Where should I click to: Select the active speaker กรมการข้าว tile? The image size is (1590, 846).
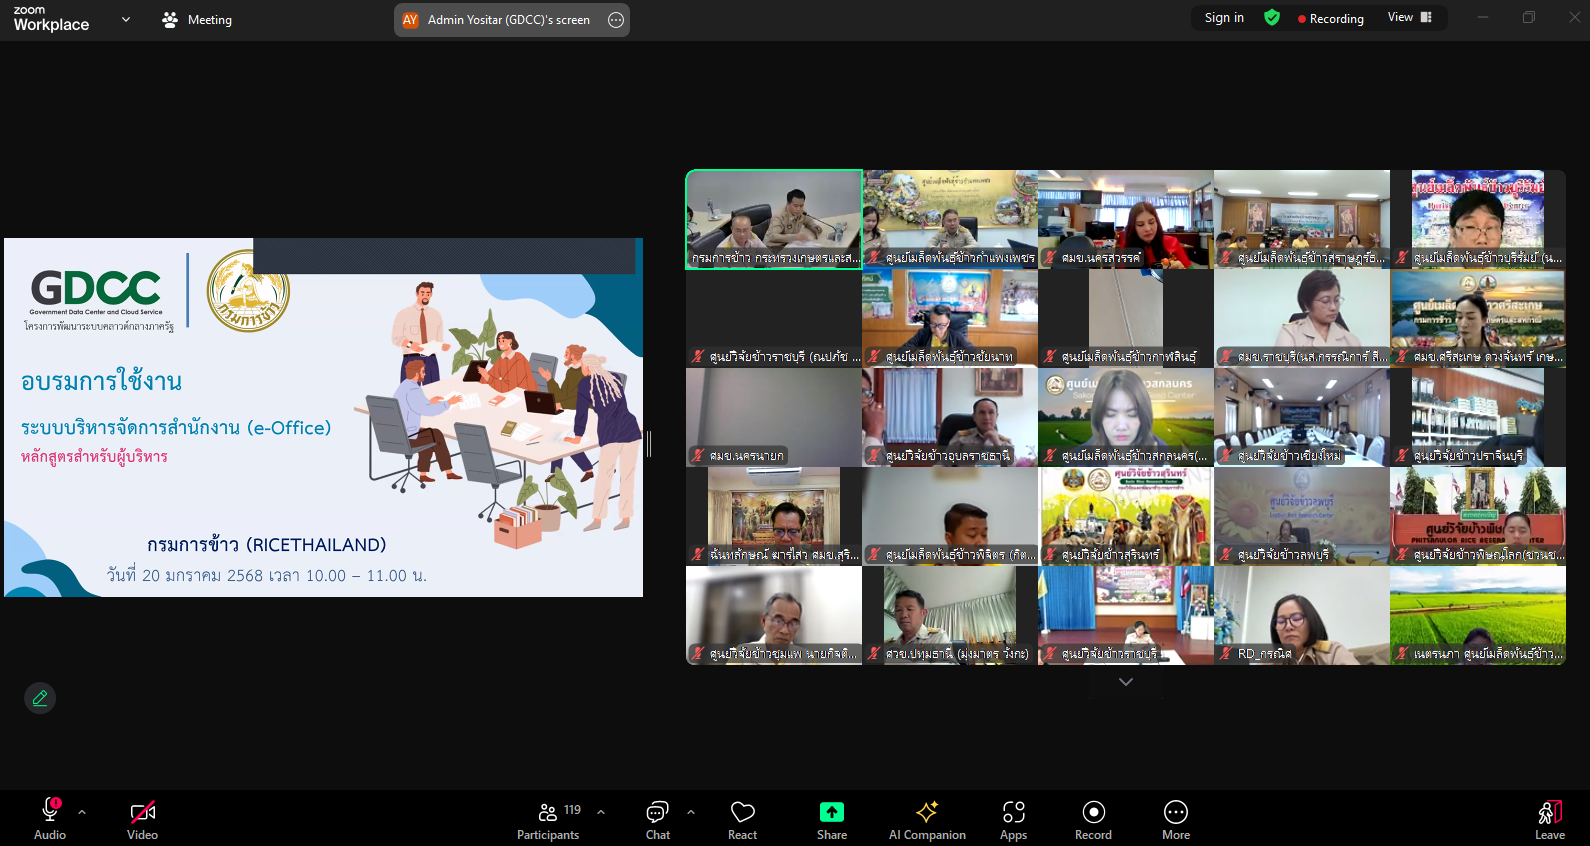774,219
